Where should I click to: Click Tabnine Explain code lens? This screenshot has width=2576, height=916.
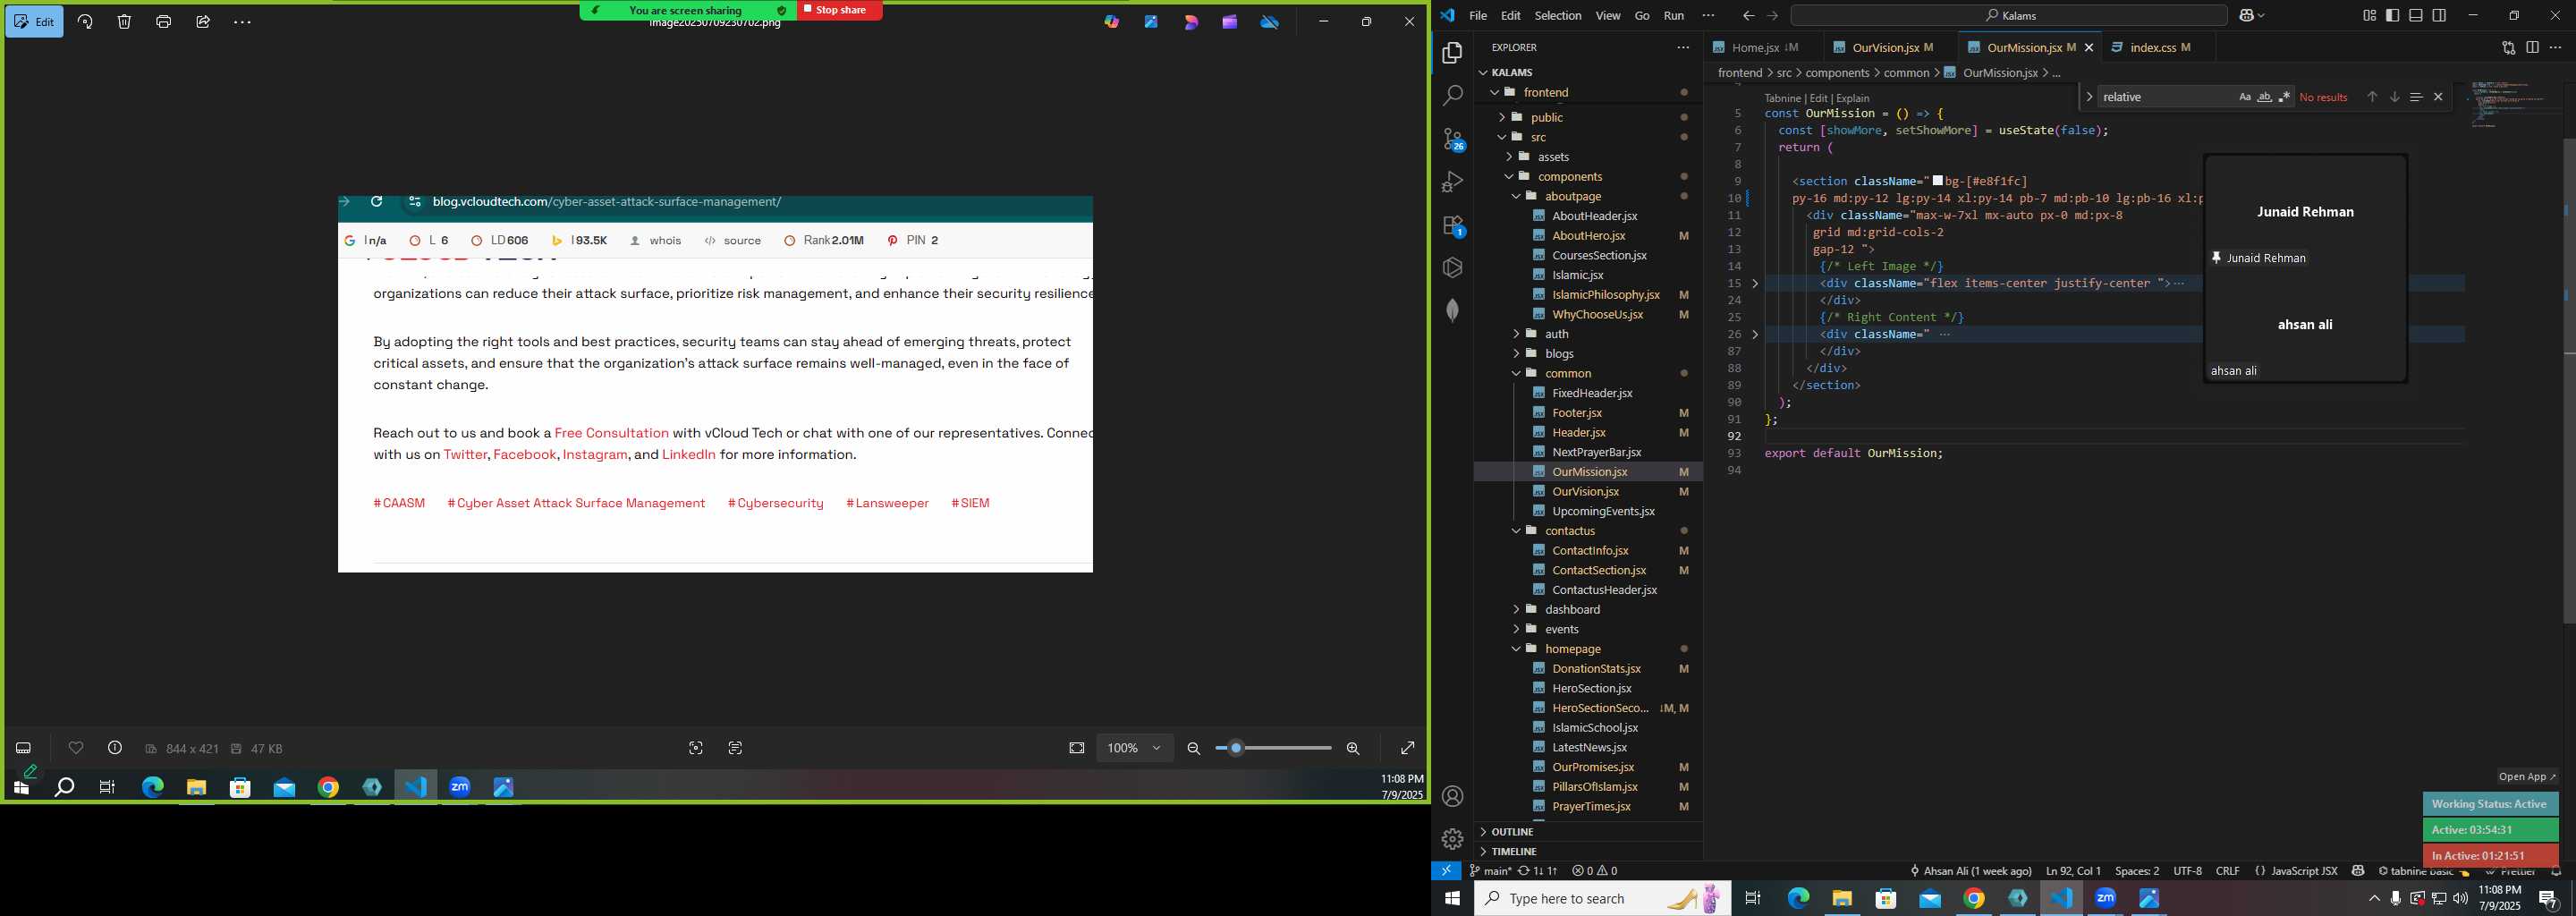[1852, 98]
